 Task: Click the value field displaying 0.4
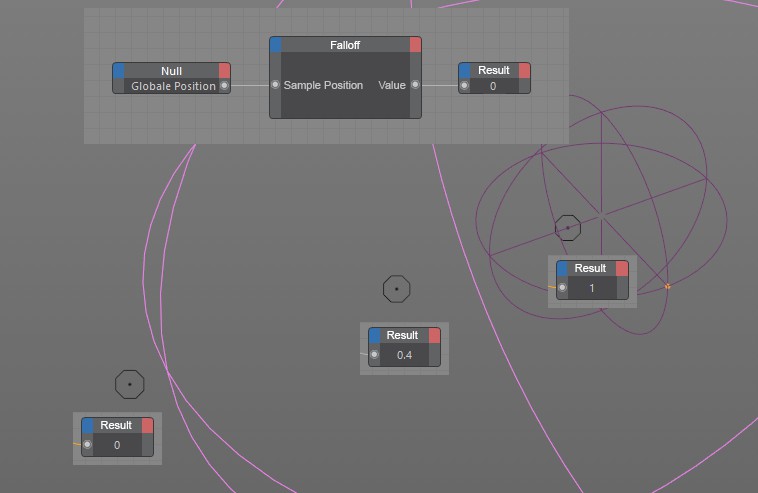coord(404,355)
